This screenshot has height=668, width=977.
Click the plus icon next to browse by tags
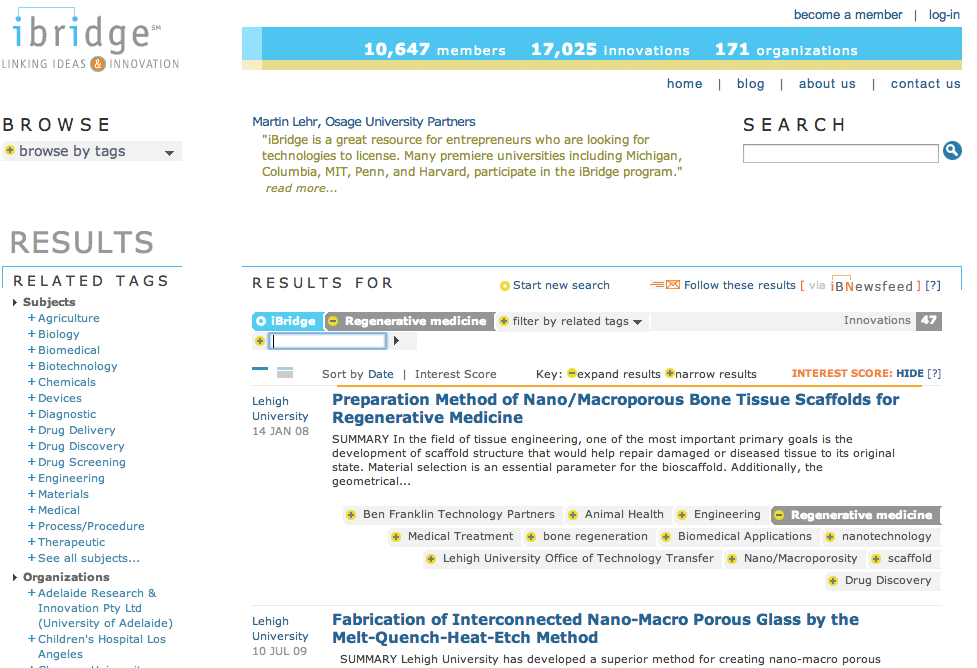[x=10, y=150]
